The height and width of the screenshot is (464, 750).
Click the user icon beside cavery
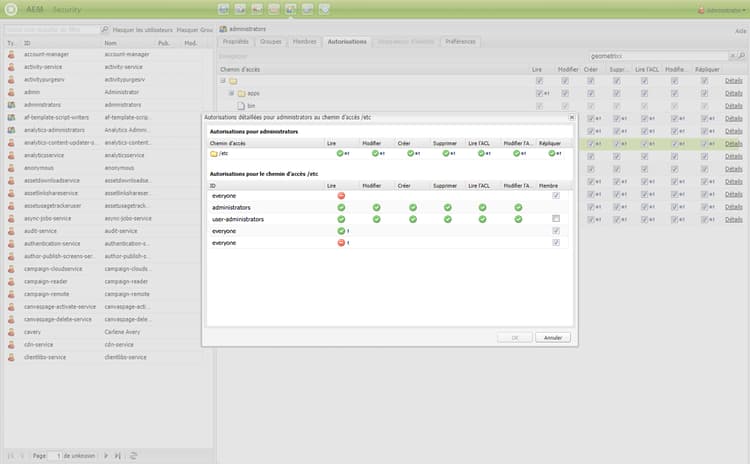tap(11, 332)
